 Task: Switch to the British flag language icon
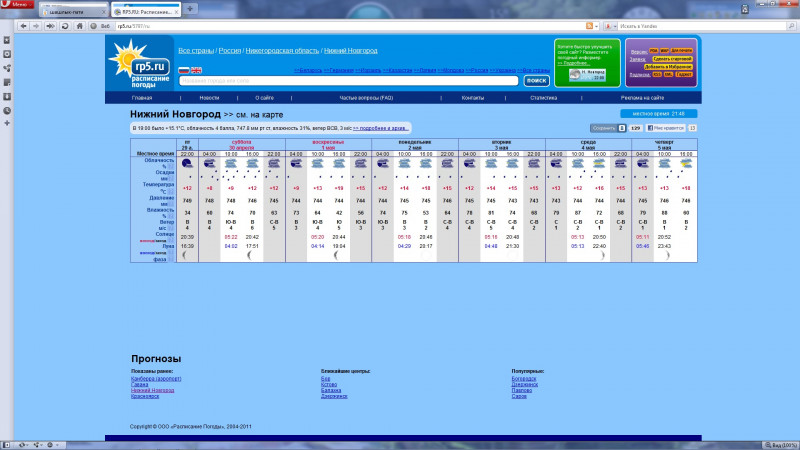click(x=197, y=70)
